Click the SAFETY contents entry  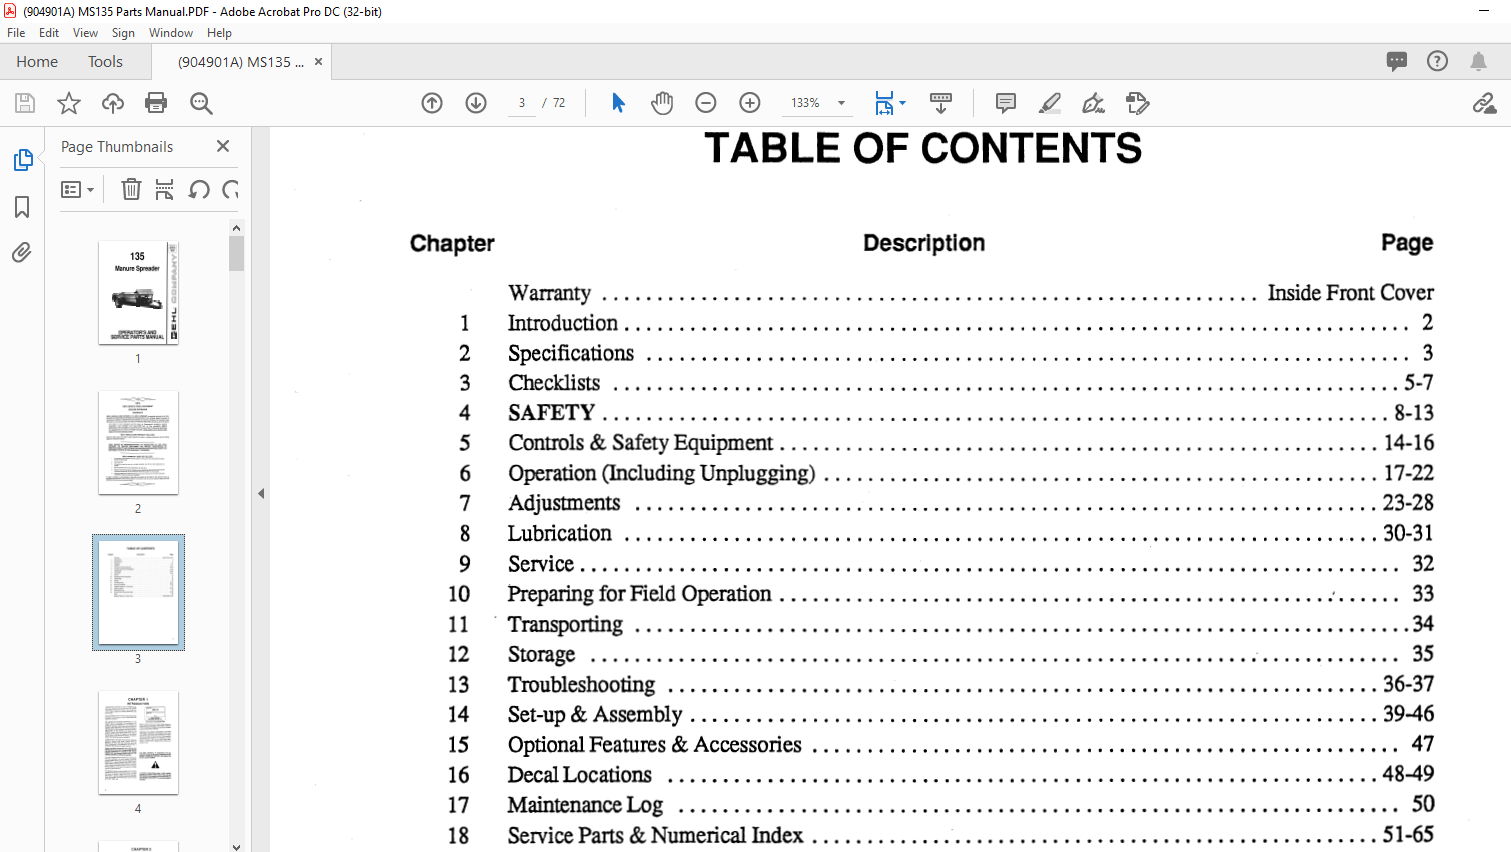pos(551,413)
